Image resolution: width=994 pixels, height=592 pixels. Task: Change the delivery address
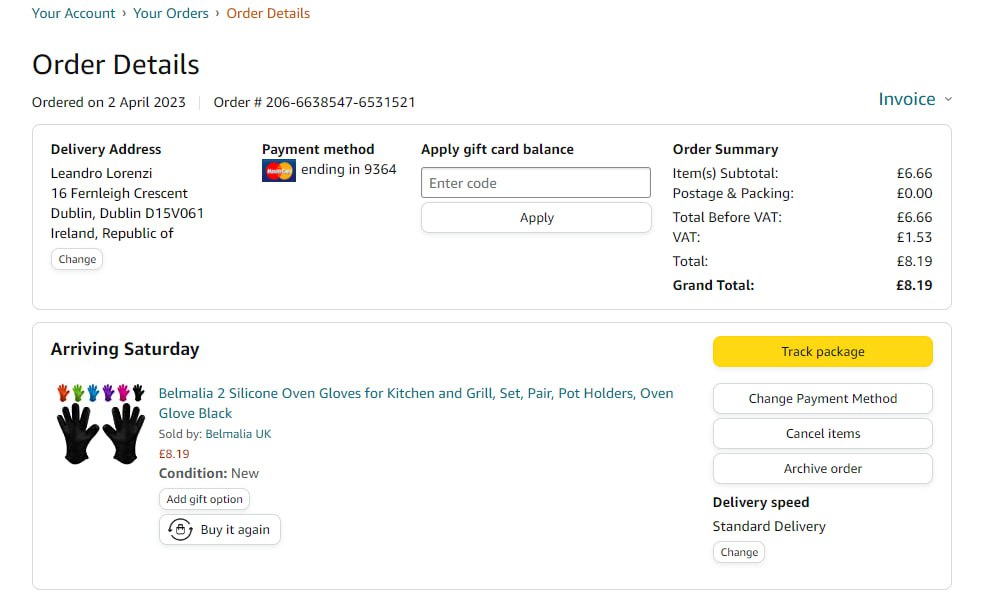[77, 259]
